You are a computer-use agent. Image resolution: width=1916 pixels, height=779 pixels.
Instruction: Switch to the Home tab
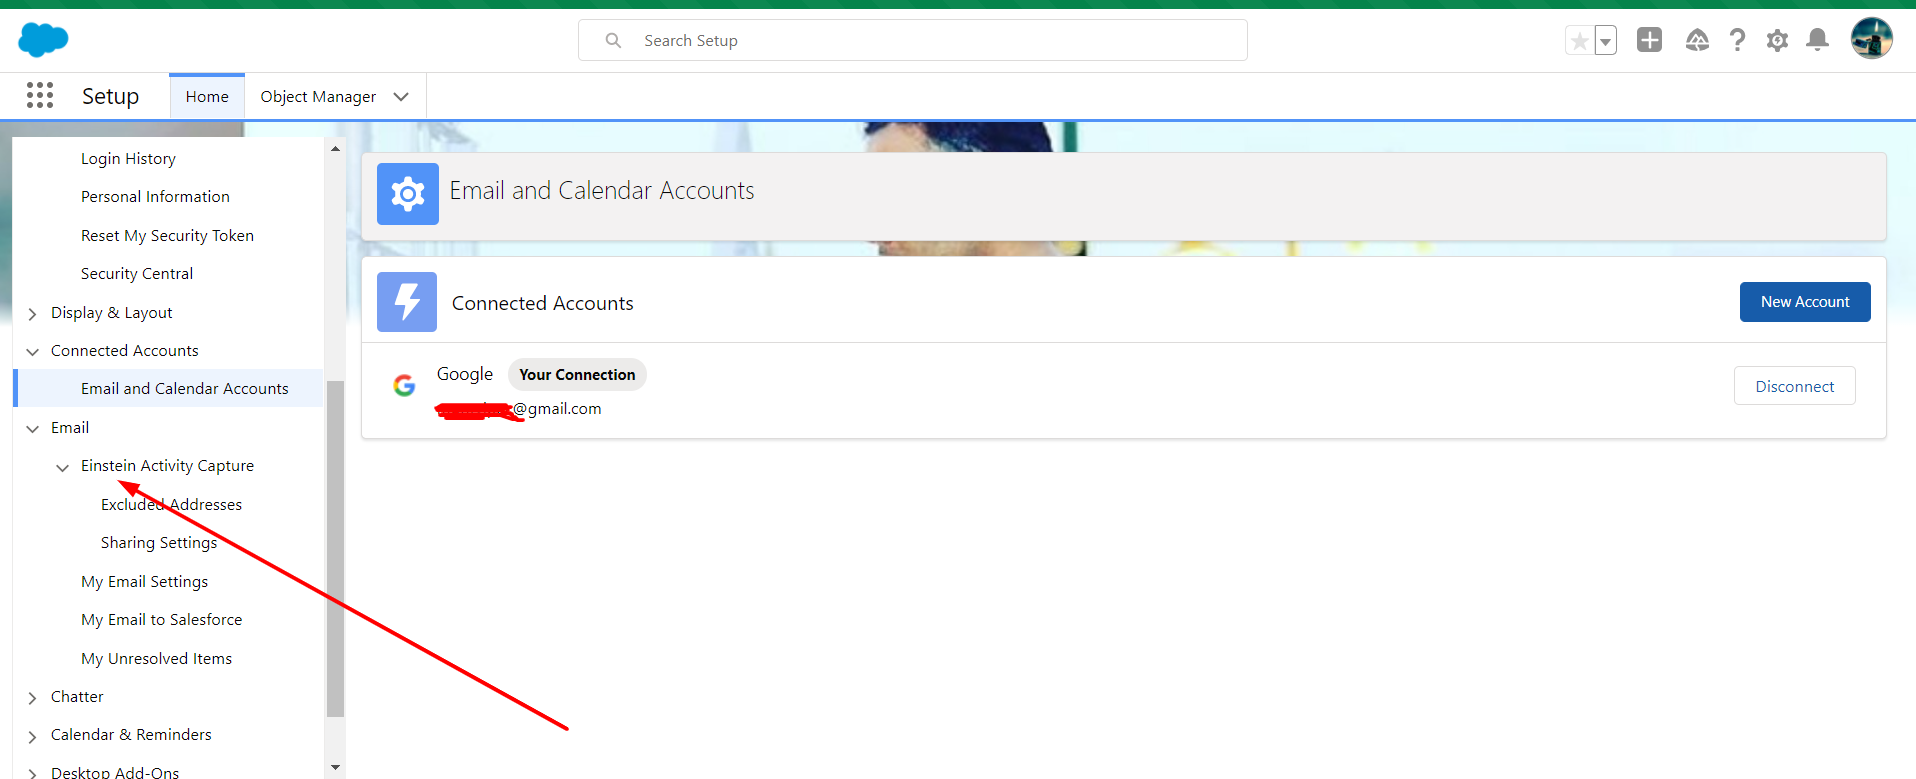pyautogui.click(x=207, y=97)
